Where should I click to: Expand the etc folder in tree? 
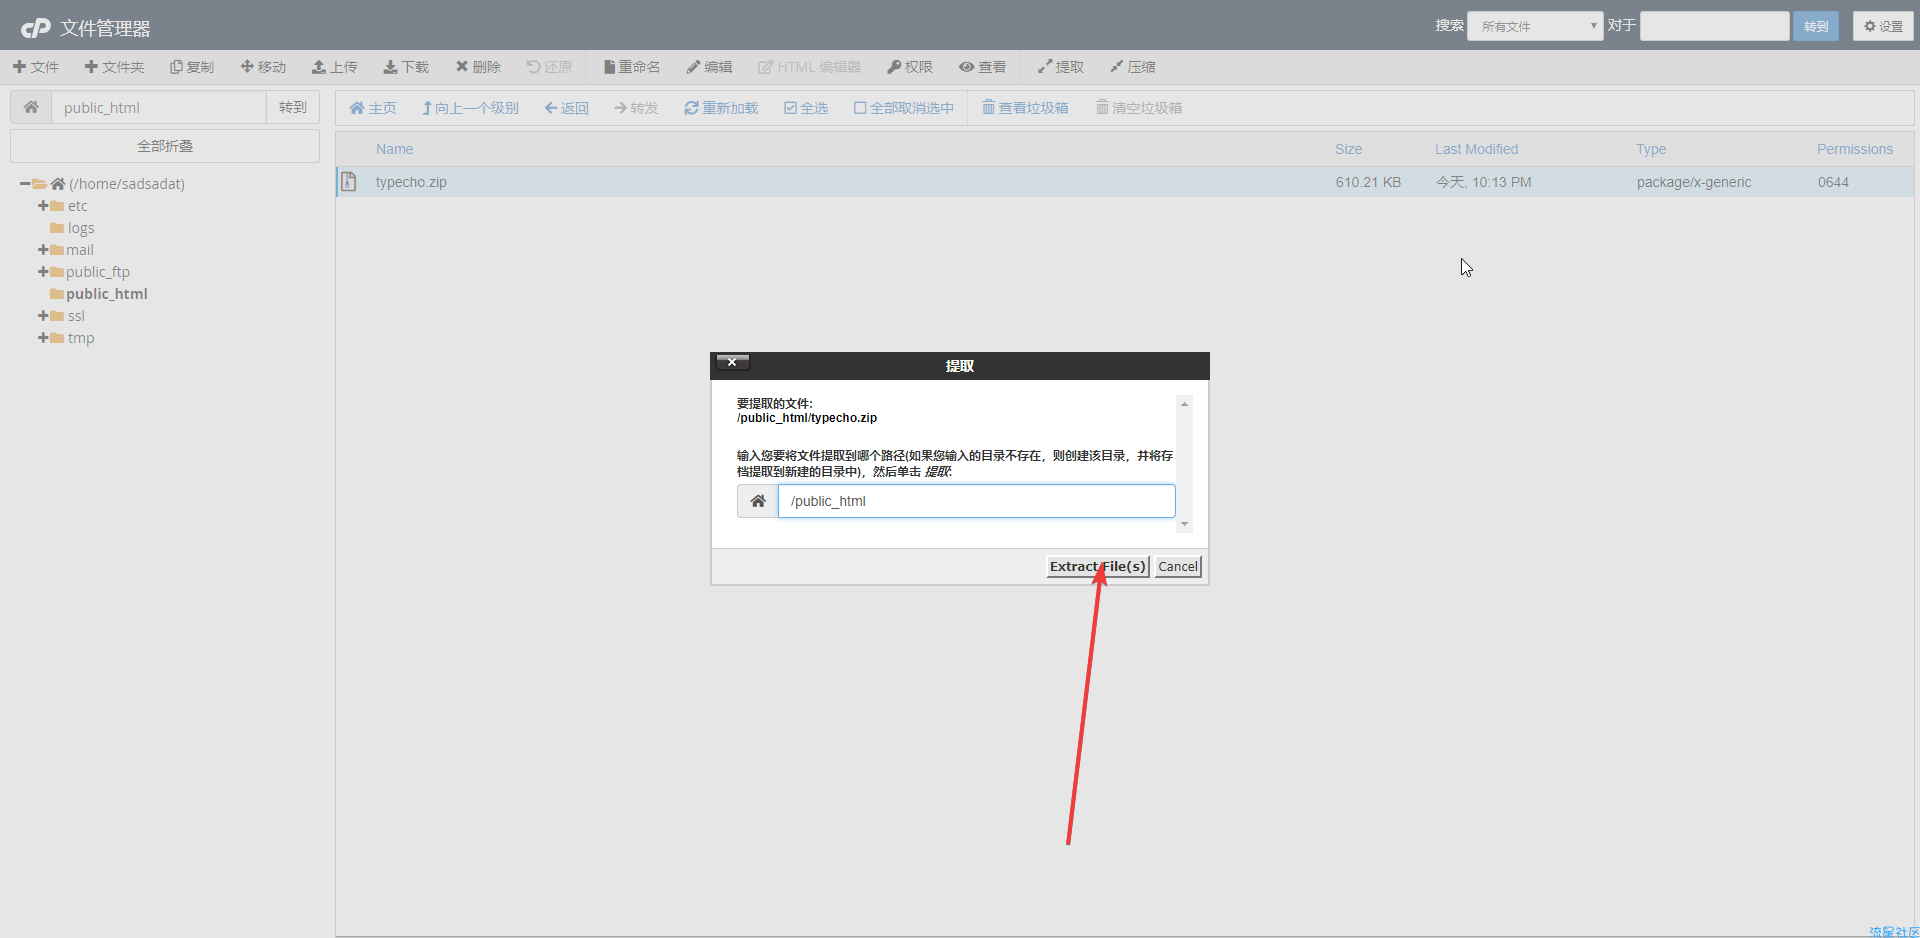click(43, 206)
